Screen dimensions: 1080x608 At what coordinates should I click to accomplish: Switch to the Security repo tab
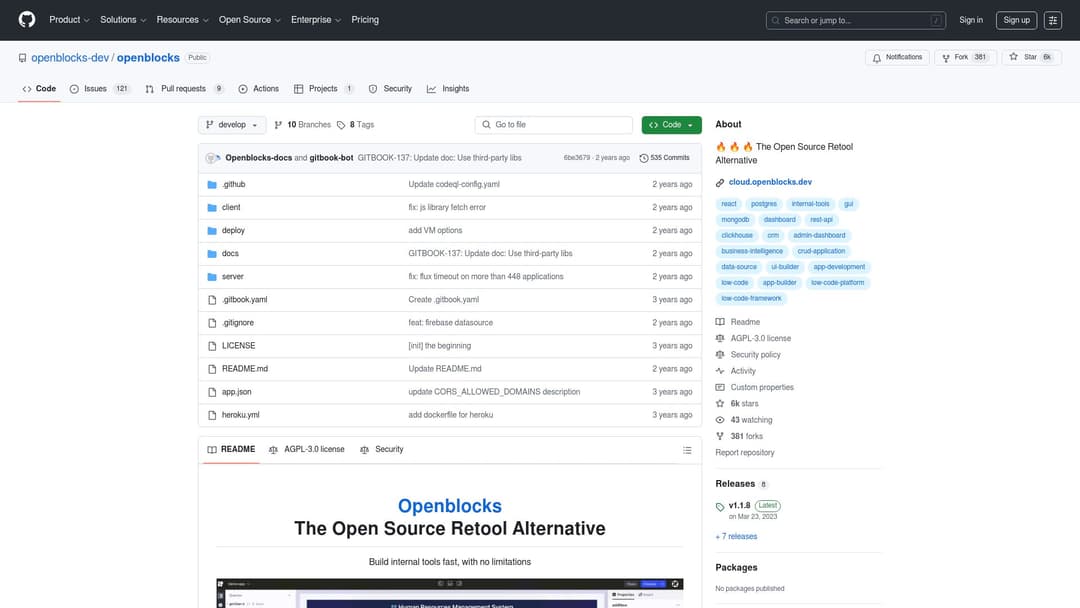tap(390, 89)
